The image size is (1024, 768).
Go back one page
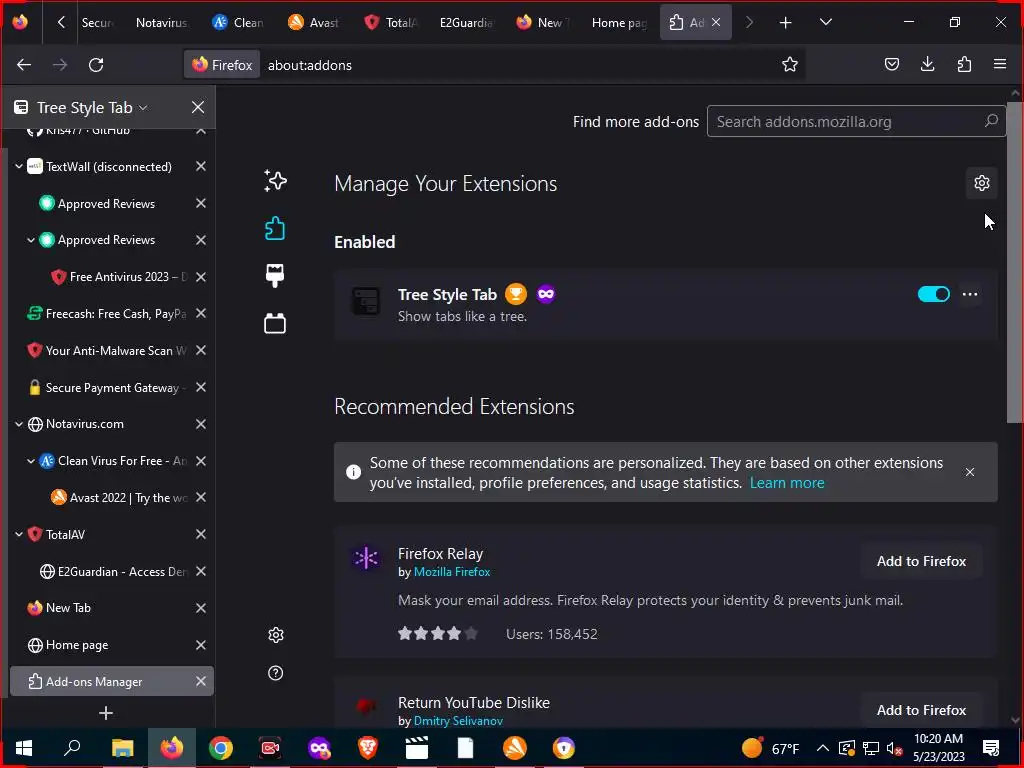pos(24,65)
